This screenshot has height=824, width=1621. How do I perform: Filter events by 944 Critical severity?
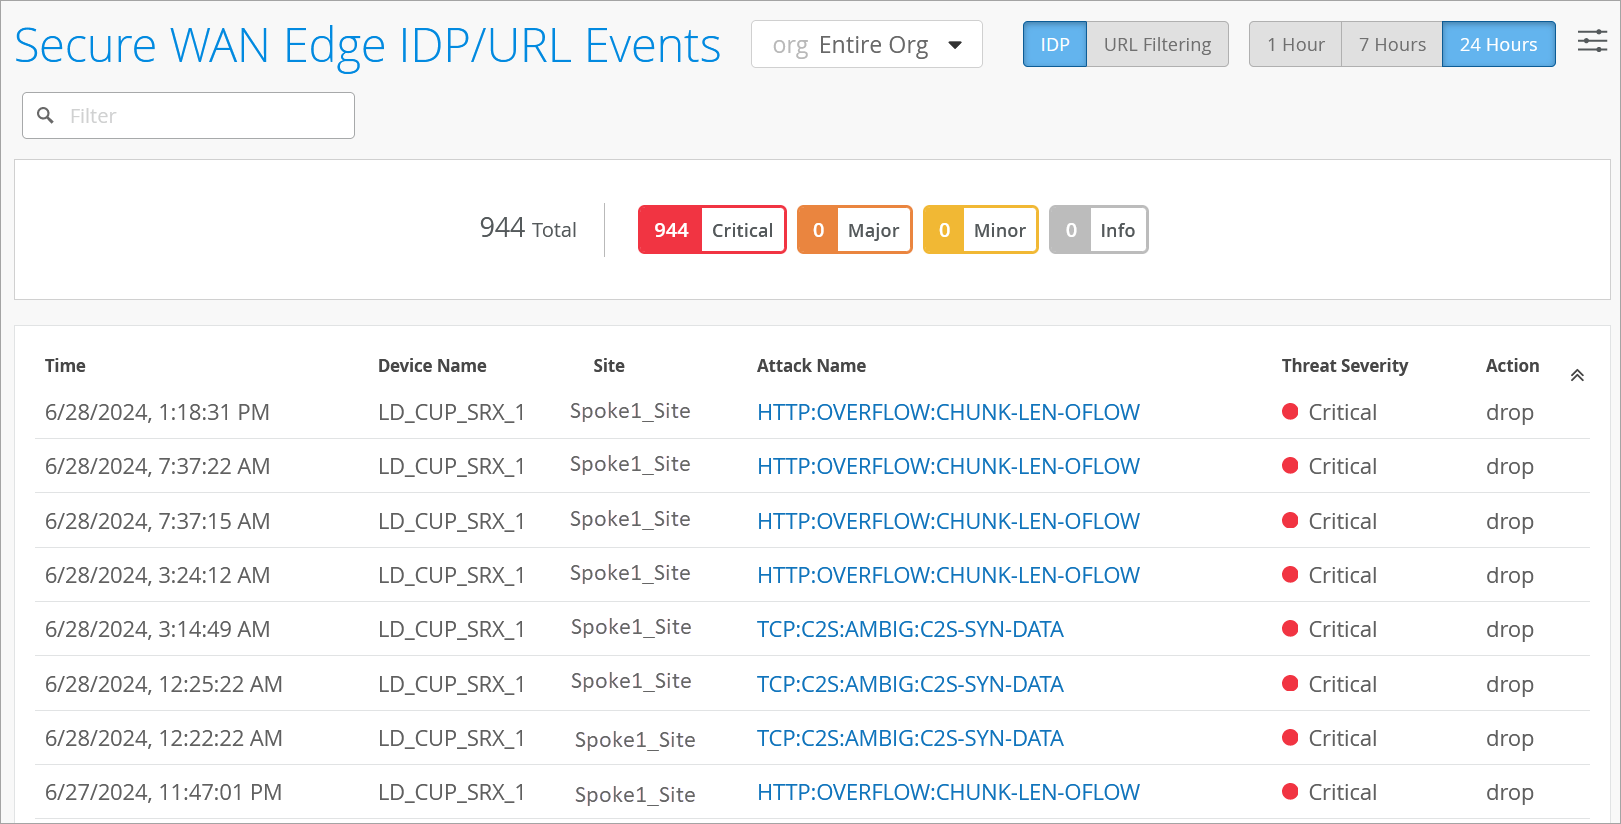(x=712, y=230)
